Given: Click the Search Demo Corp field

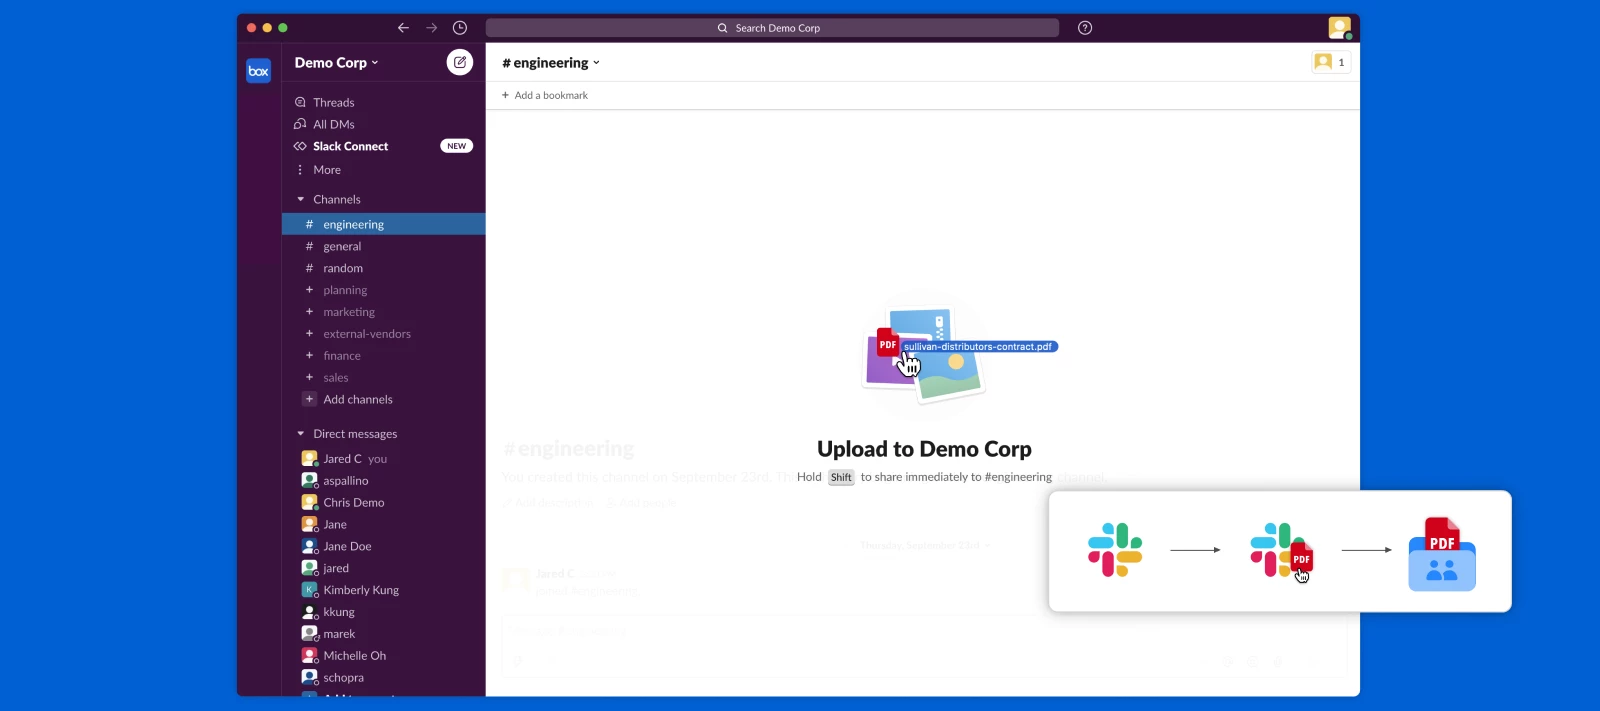Looking at the screenshot, I should click(x=772, y=28).
